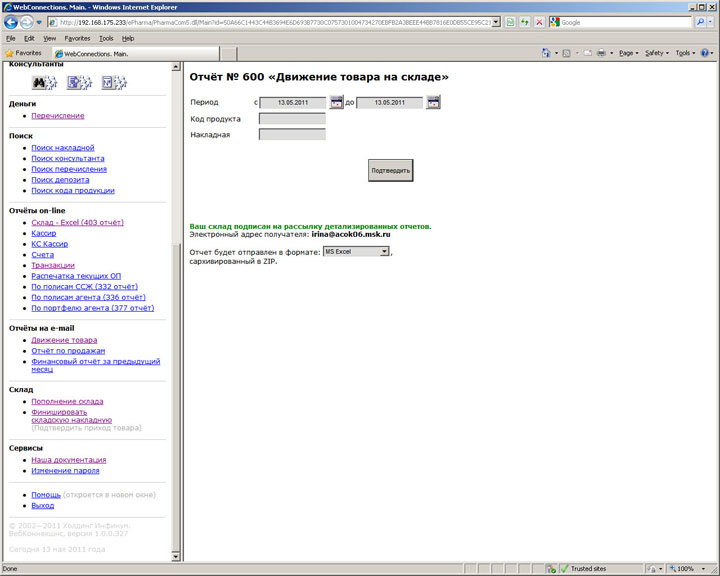Select the WebConnections. Main. tab
Image resolution: width=720 pixels, height=576 pixels.
pyautogui.click(x=135, y=54)
